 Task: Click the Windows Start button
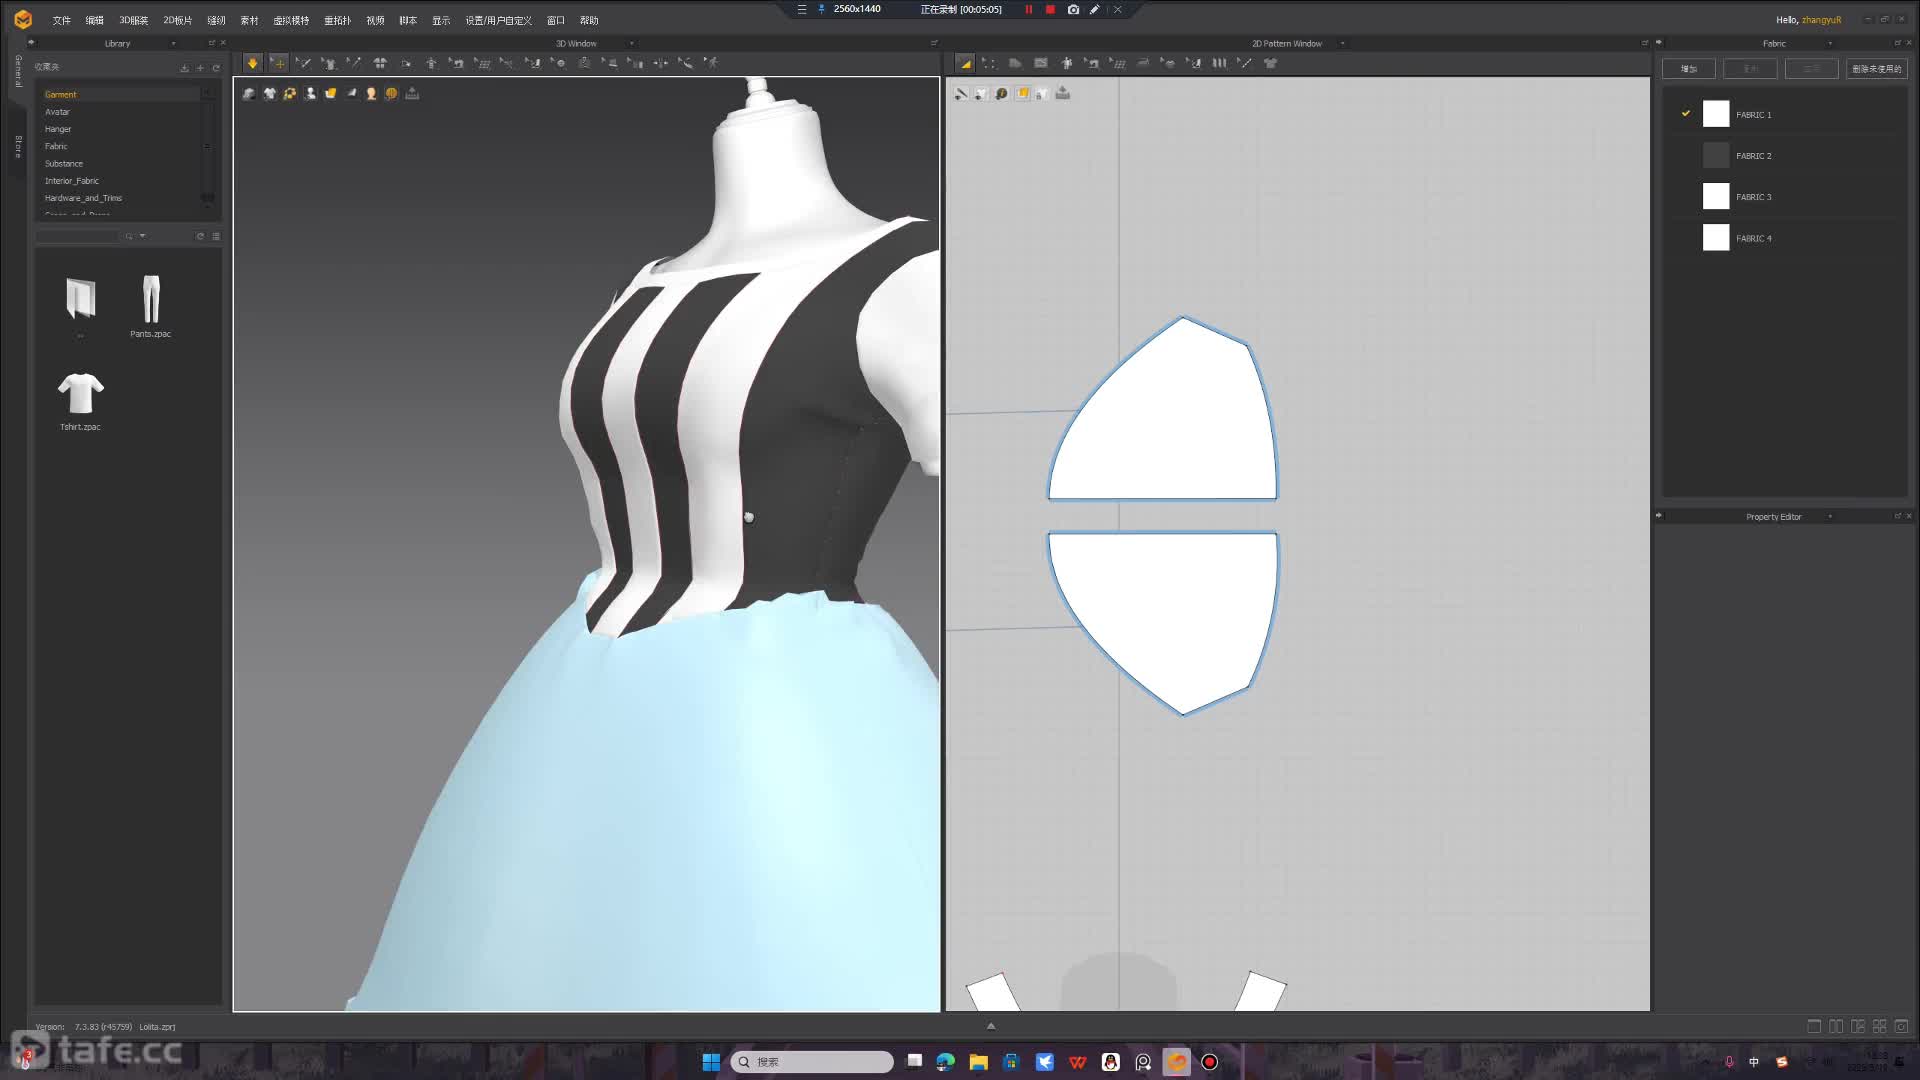pyautogui.click(x=711, y=1062)
